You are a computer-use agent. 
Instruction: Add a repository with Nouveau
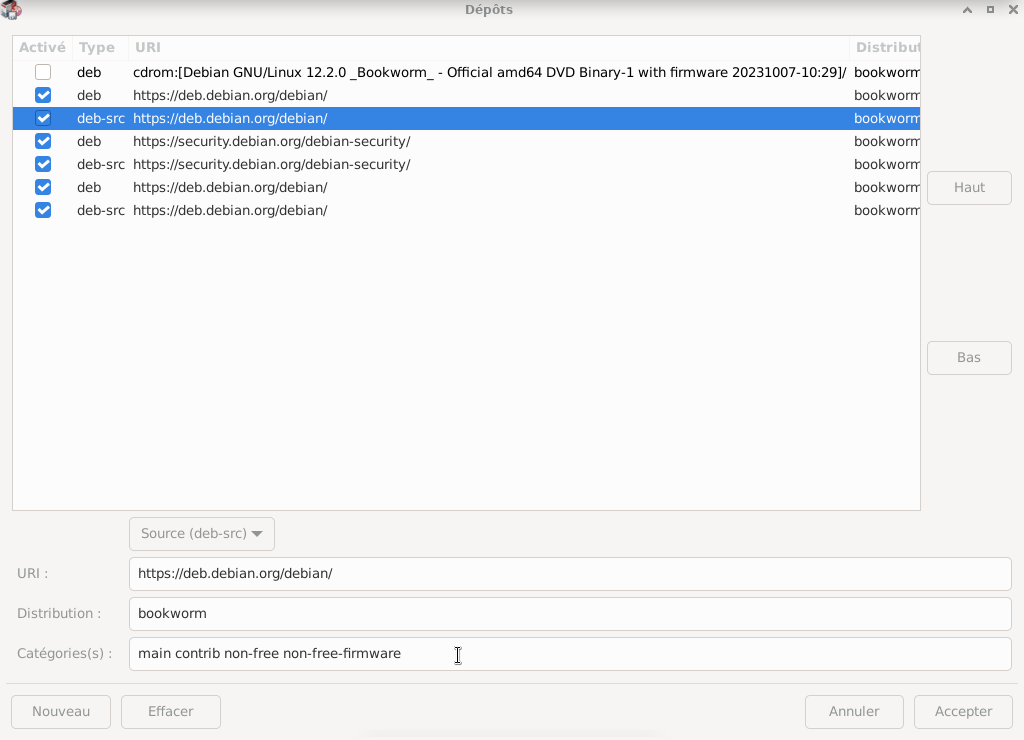(61, 711)
